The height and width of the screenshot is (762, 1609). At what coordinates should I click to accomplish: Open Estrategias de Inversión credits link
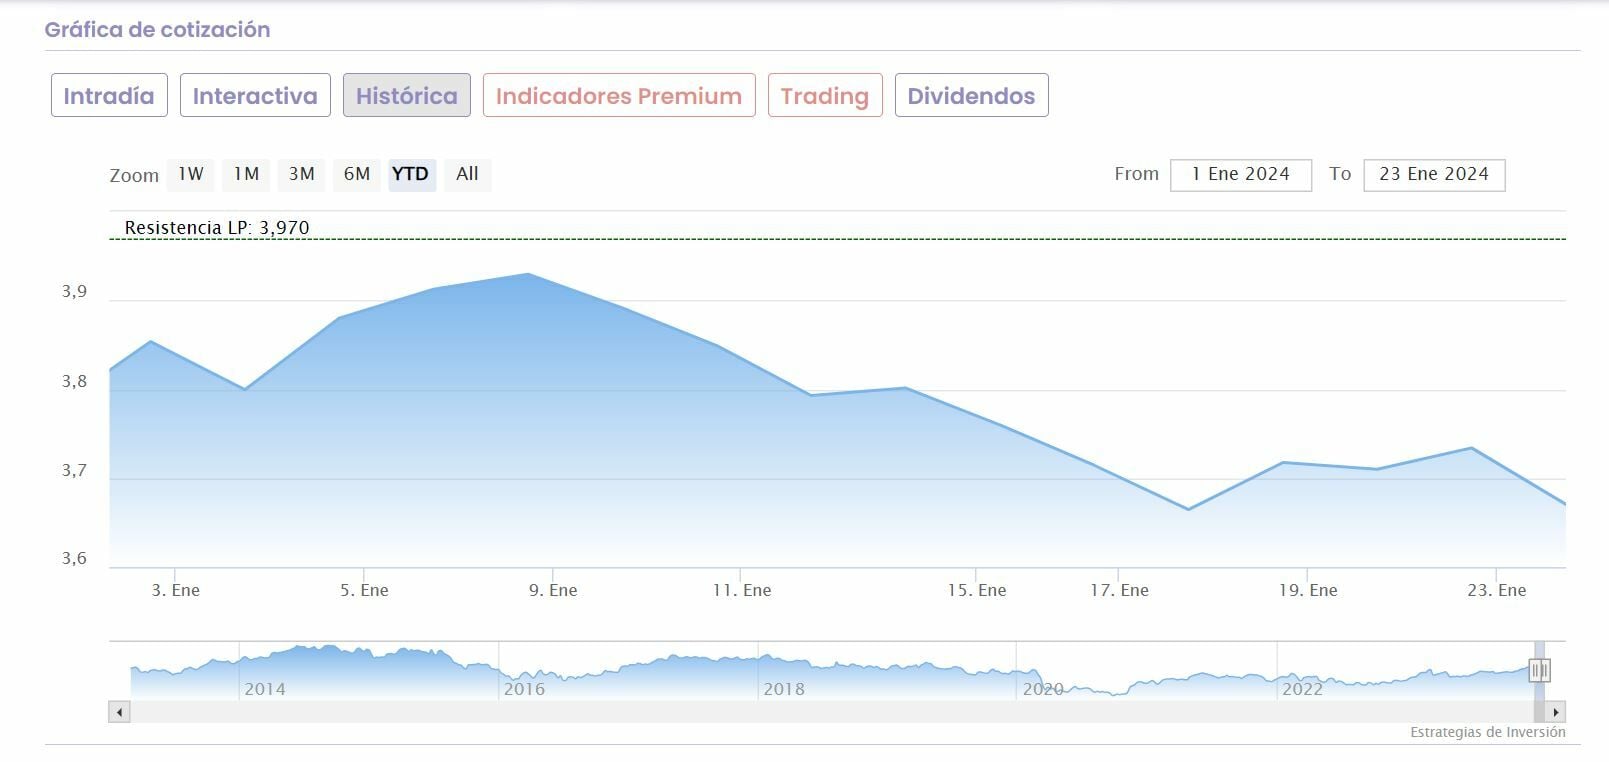click(x=1487, y=732)
